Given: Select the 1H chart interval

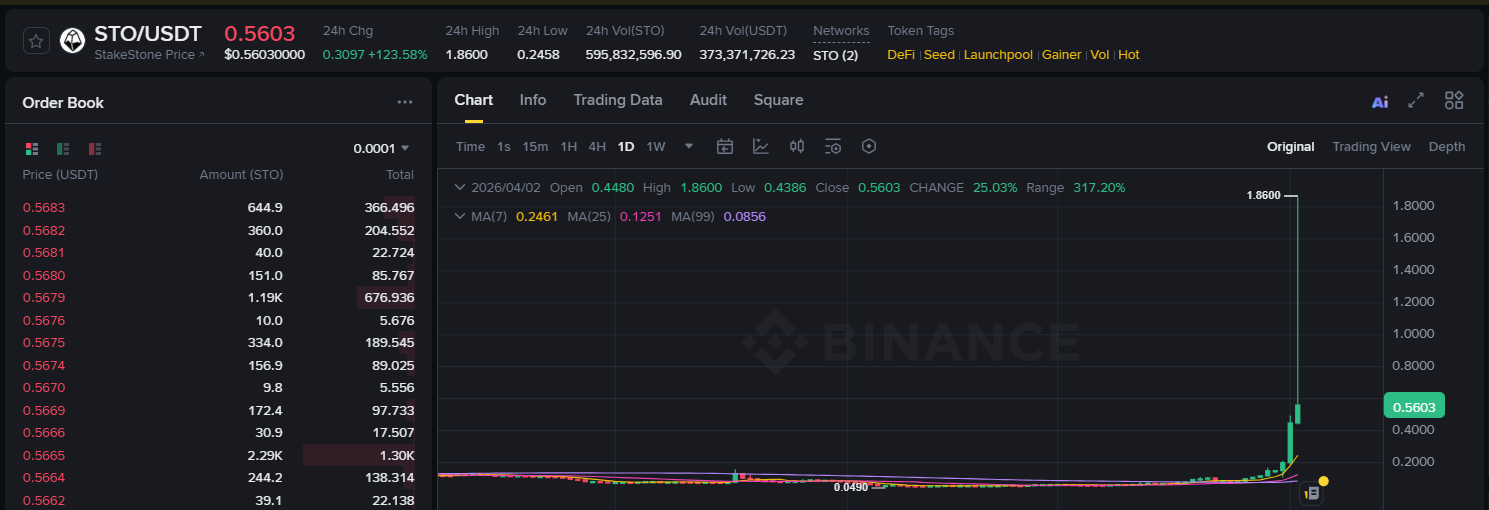Looking at the screenshot, I should click(568, 146).
